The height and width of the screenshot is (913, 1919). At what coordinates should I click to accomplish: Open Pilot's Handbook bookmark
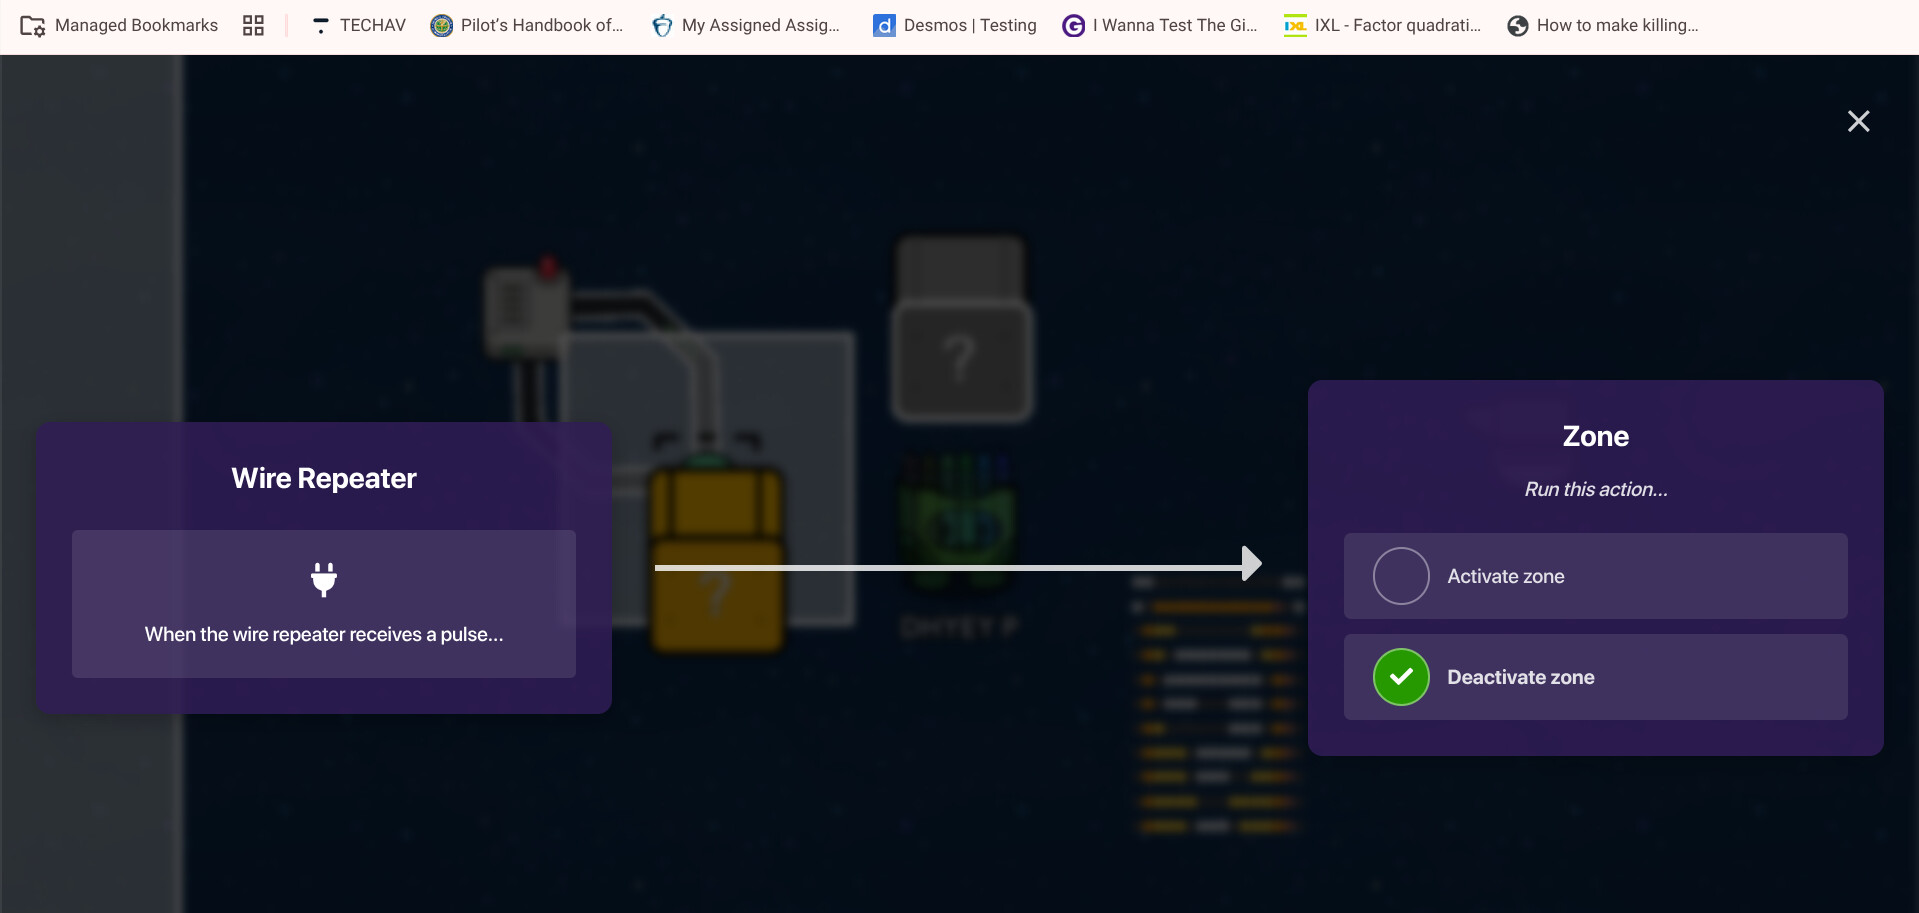(x=527, y=26)
